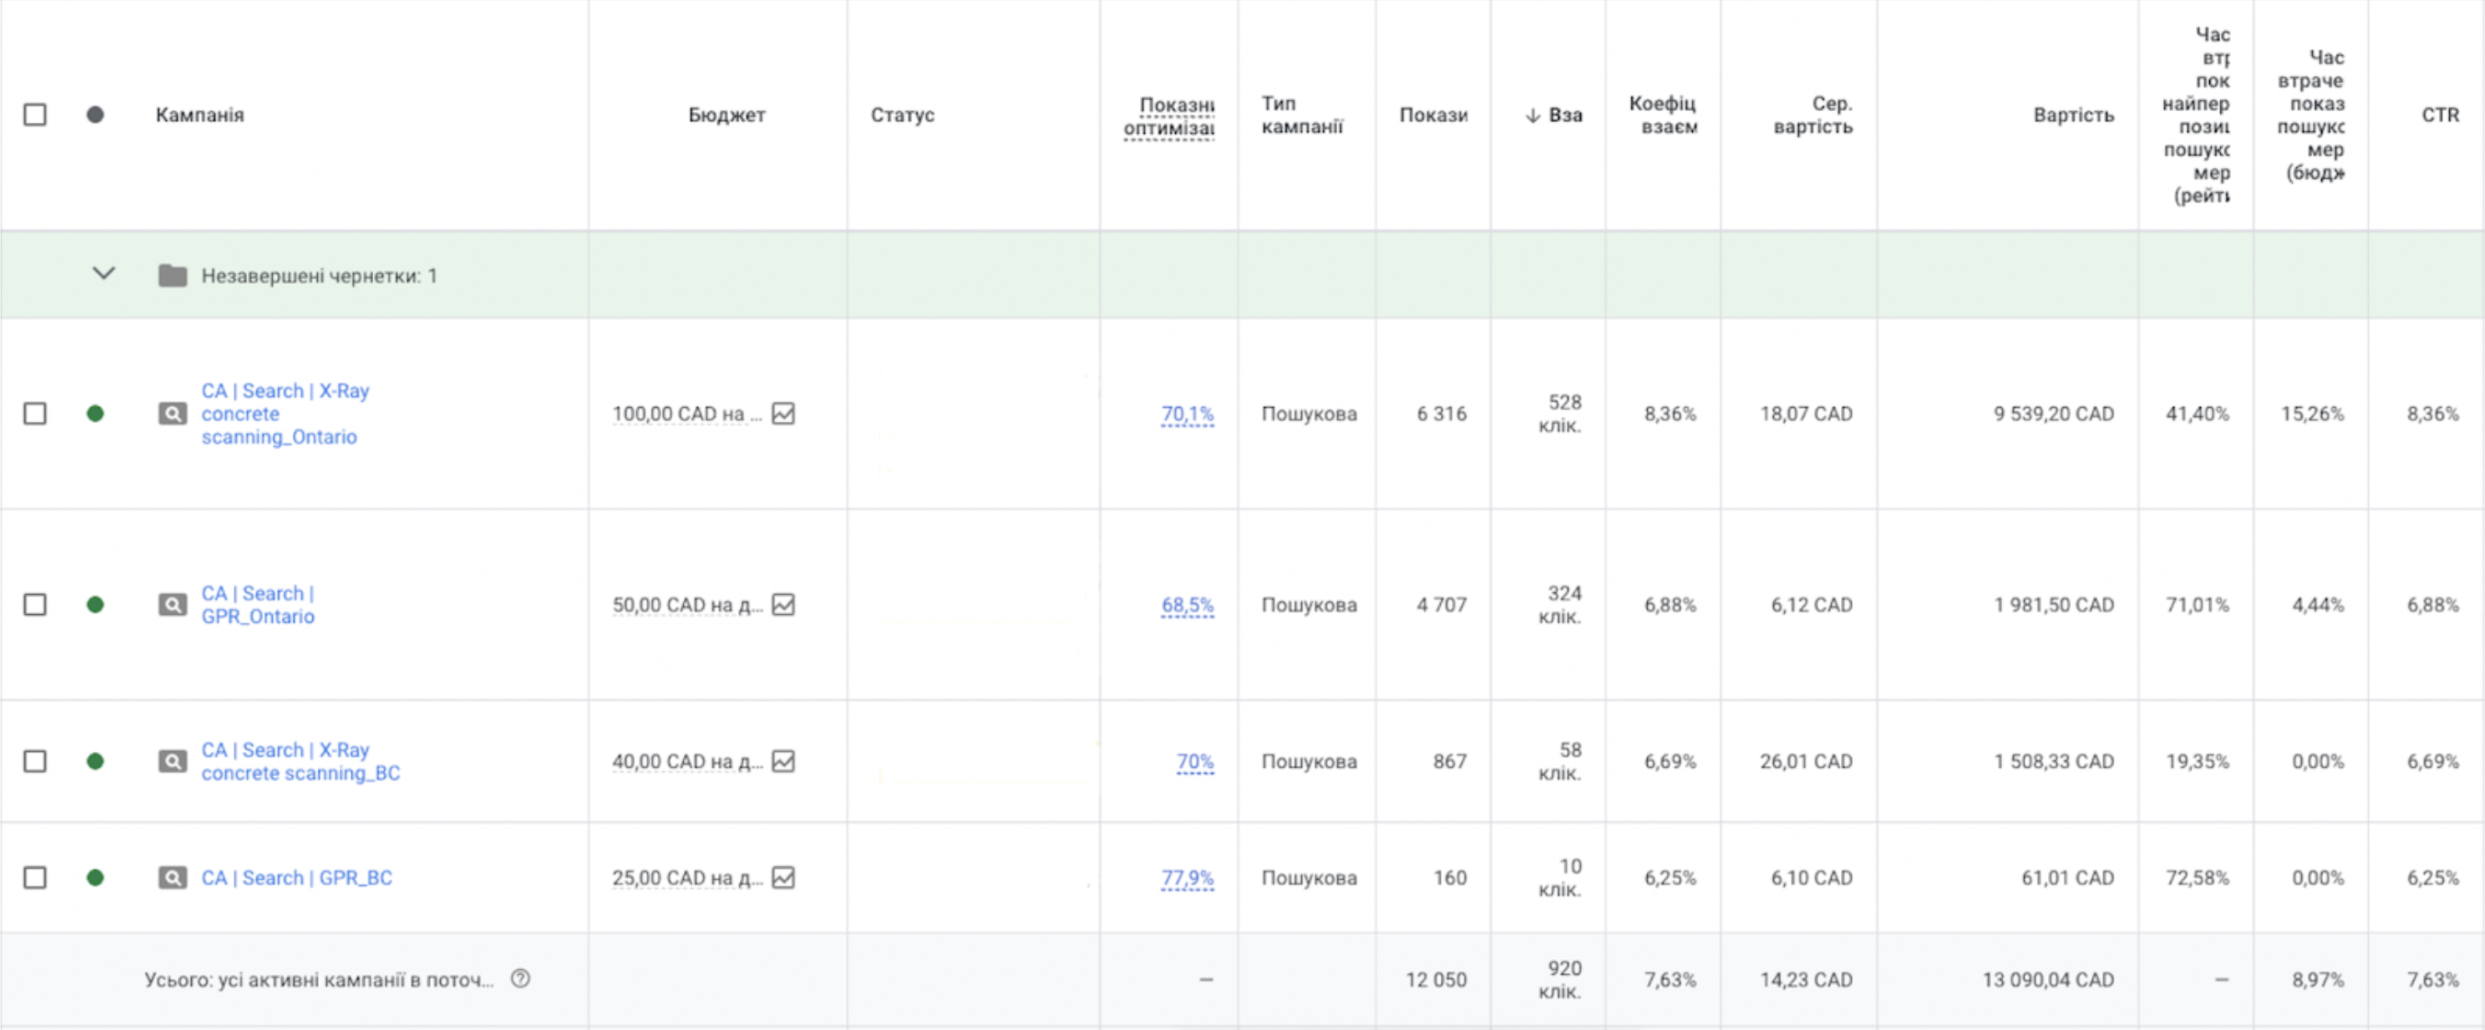Sort table by Бюджет column header

pyautogui.click(x=726, y=115)
